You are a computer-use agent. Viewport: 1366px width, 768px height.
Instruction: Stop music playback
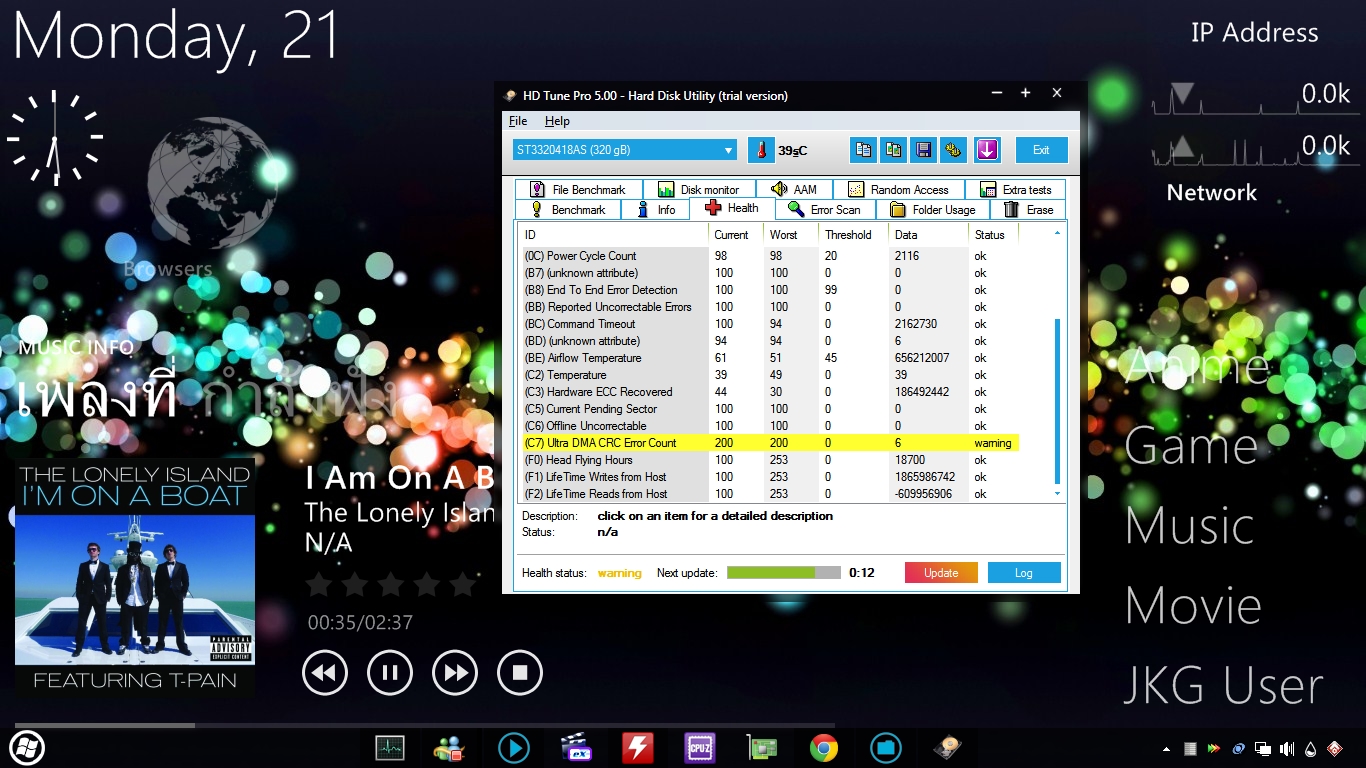tap(520, 673)
